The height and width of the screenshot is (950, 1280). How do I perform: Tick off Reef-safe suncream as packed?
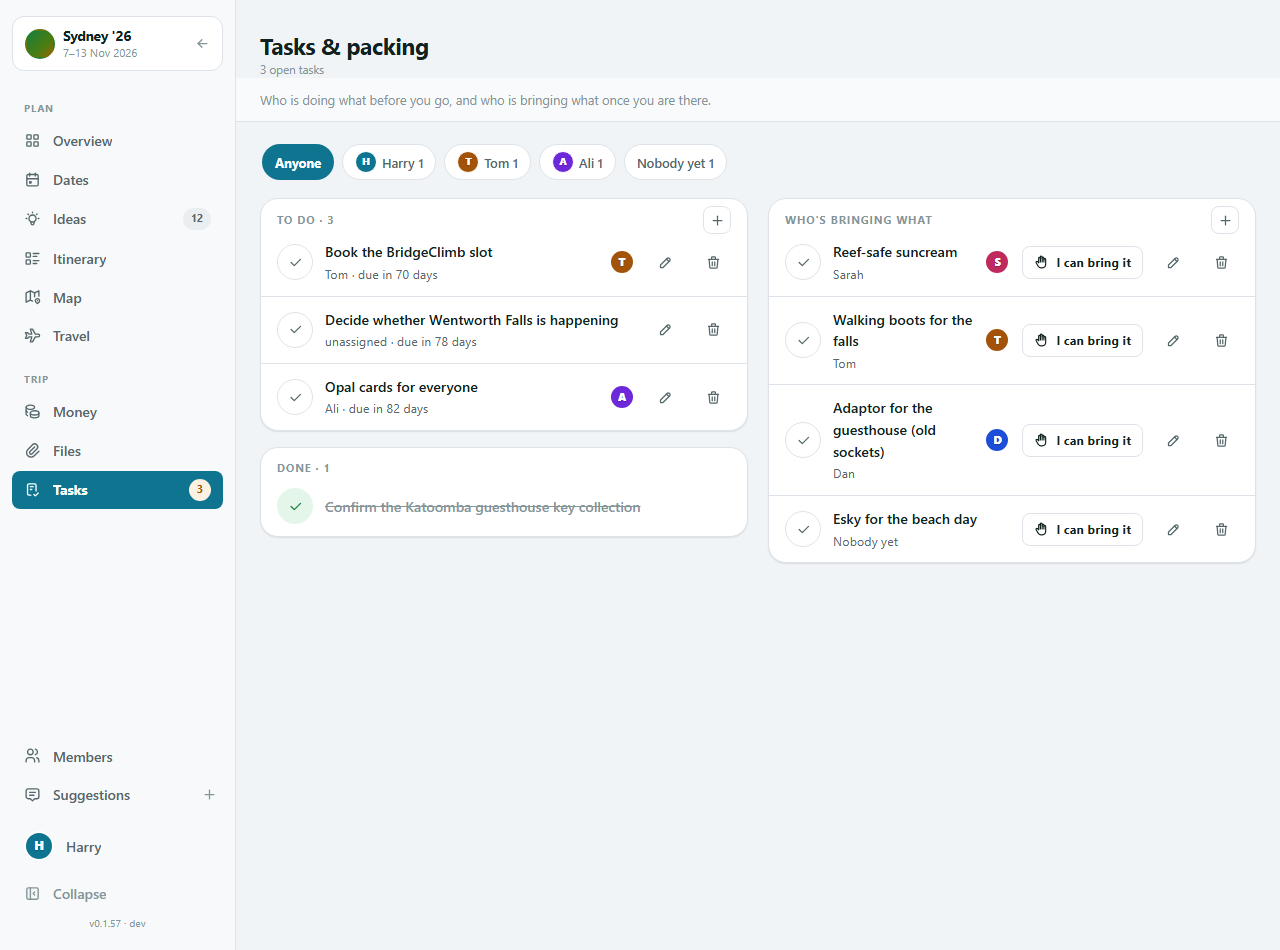(803, 263)
